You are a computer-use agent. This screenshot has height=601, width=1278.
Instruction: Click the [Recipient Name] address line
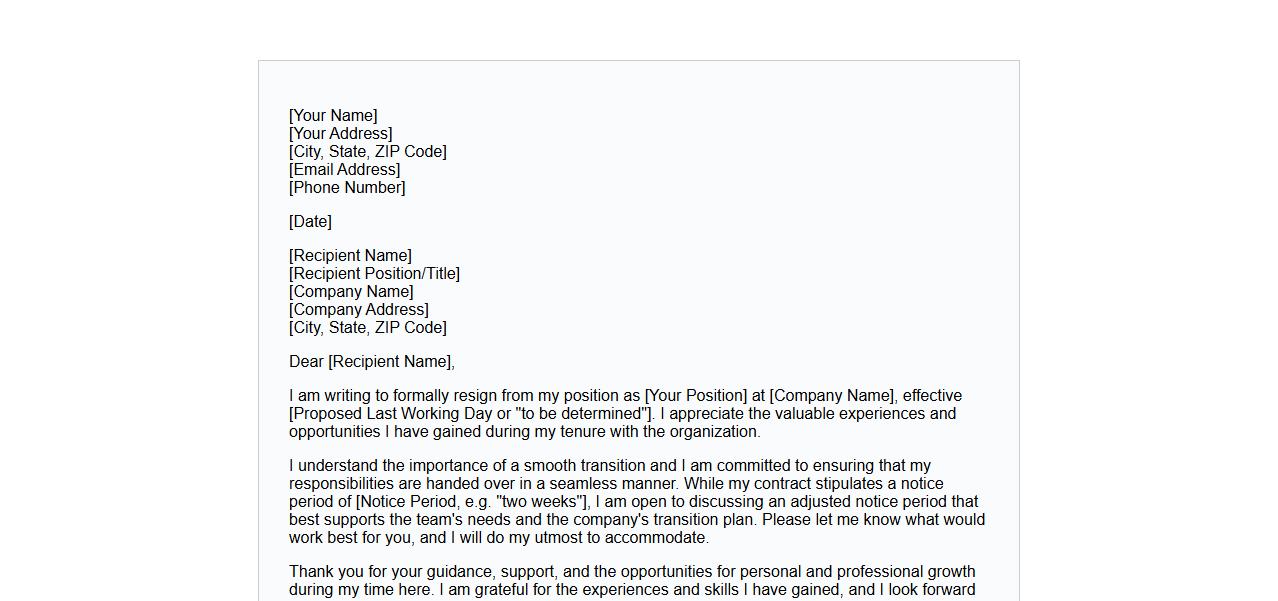tap(350, 256)
